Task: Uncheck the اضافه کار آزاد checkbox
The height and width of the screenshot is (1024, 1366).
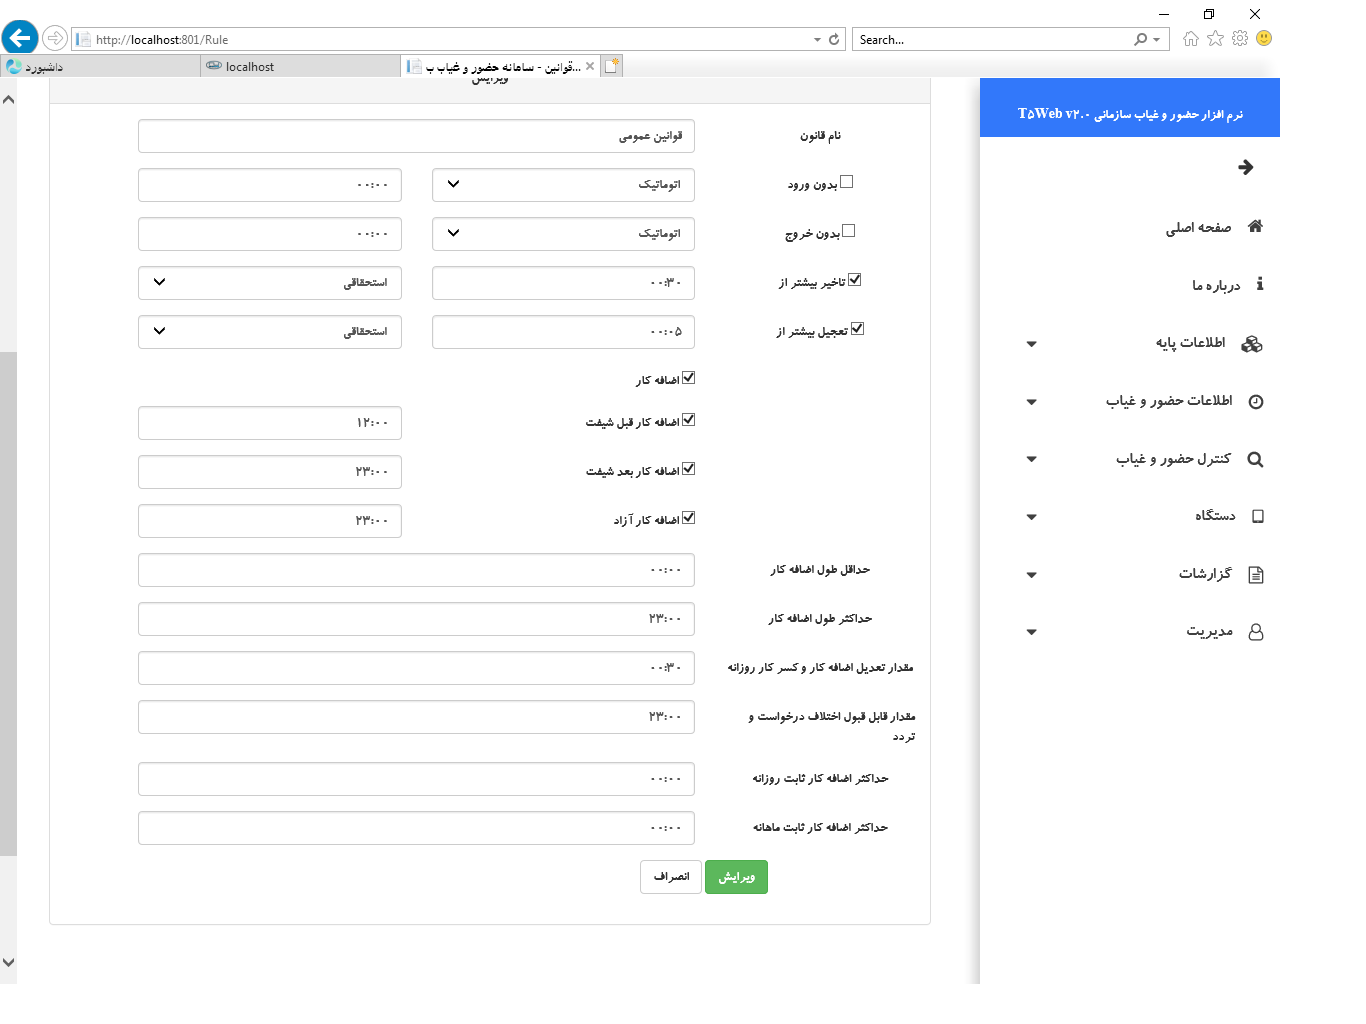Action: pos(689,517)
